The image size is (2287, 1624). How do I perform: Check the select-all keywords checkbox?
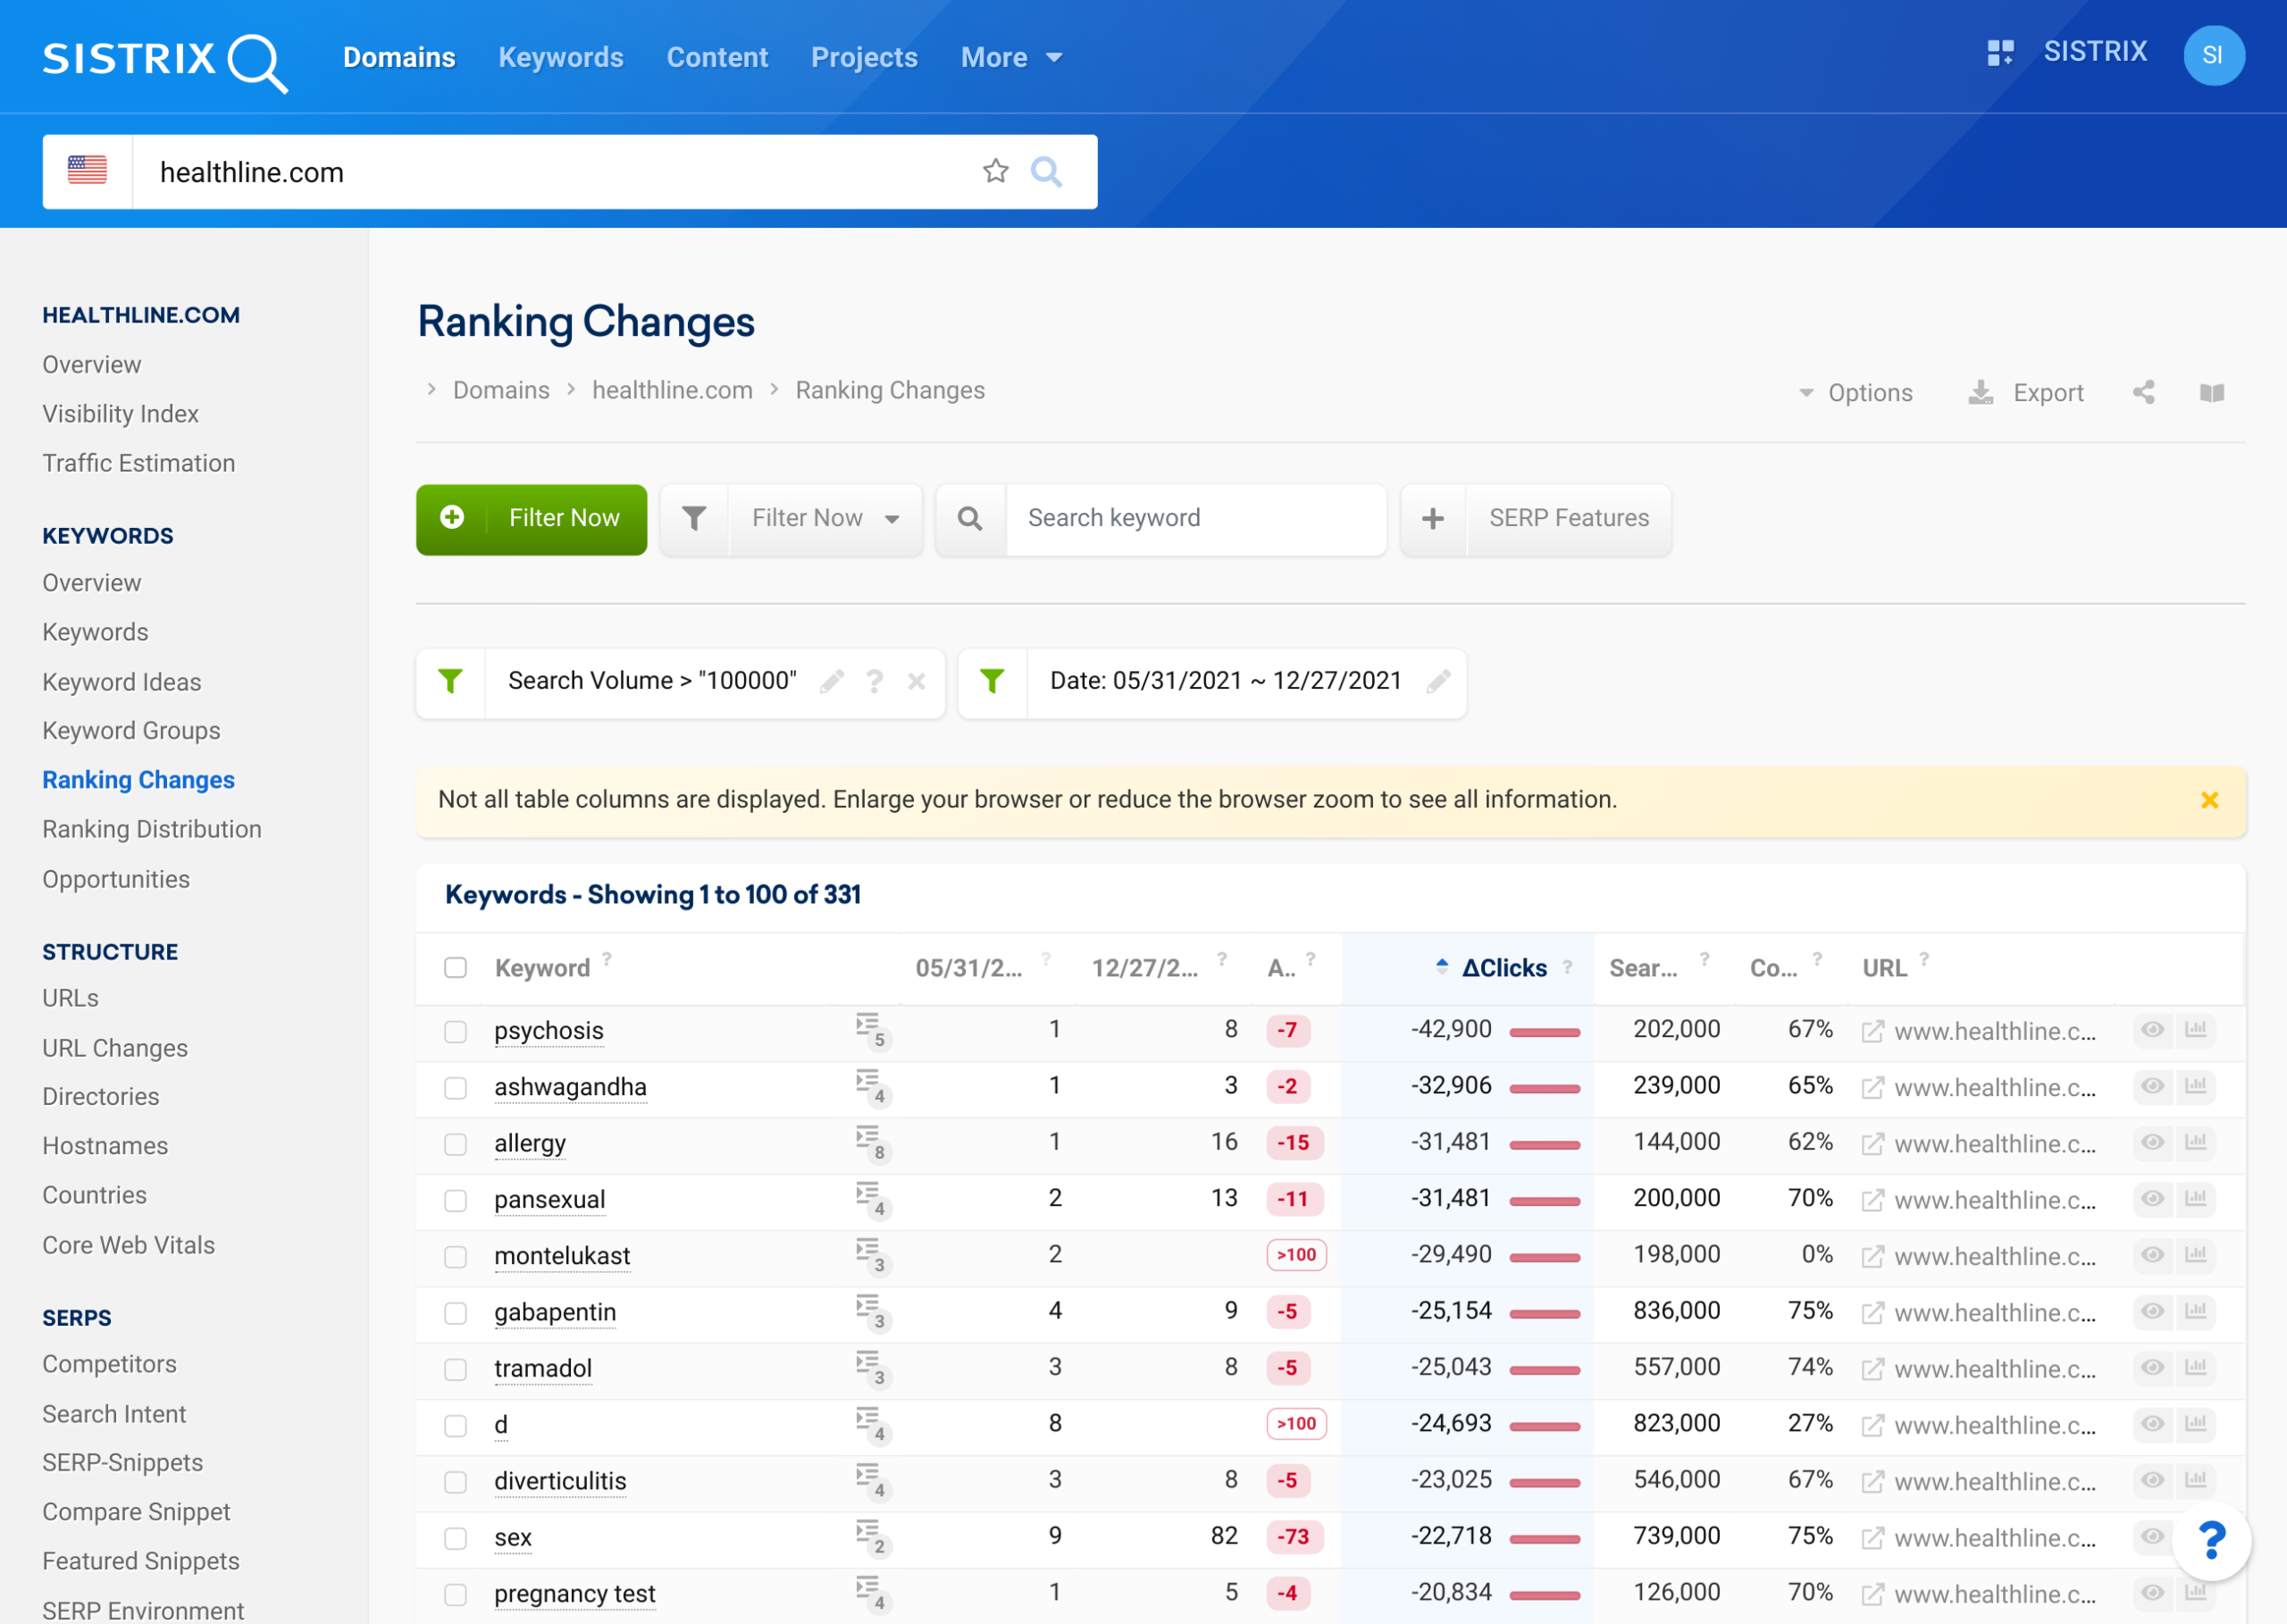[x=455, y=967]
